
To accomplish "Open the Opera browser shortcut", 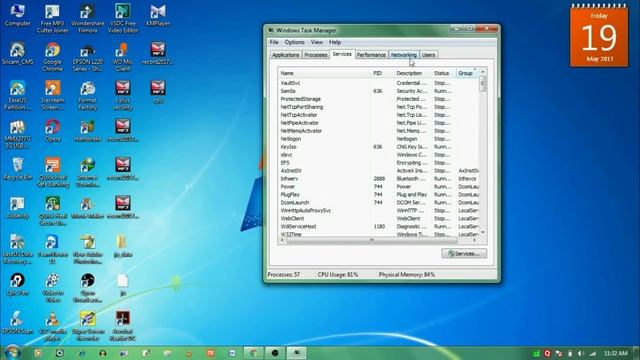I will (x=52, y=130).
